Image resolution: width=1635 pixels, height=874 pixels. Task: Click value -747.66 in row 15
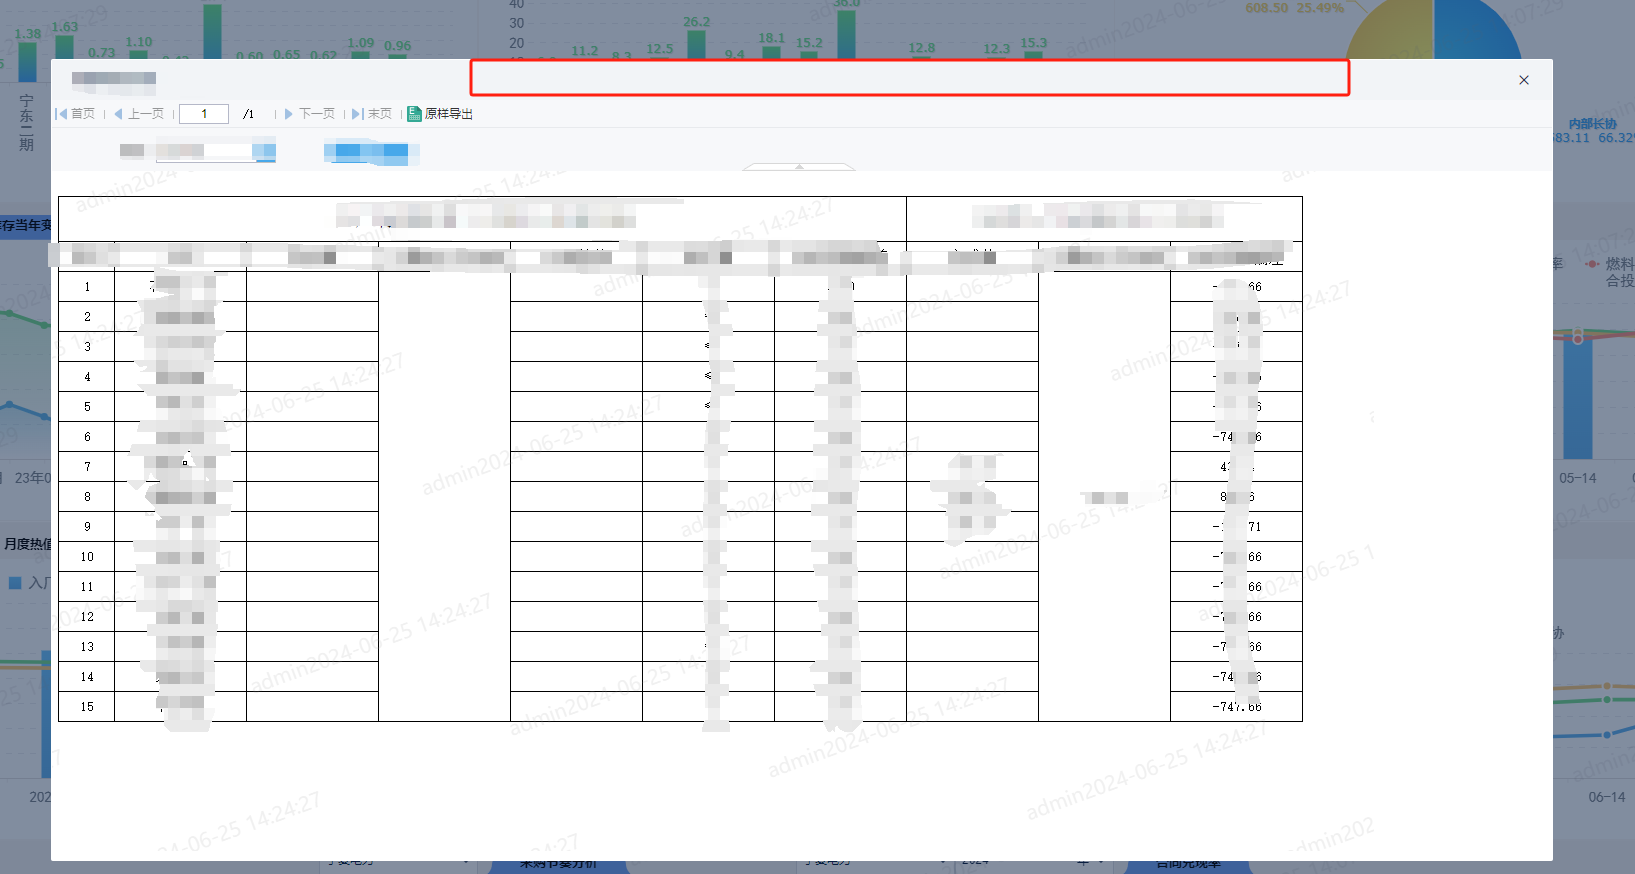tap(1237, 707)
